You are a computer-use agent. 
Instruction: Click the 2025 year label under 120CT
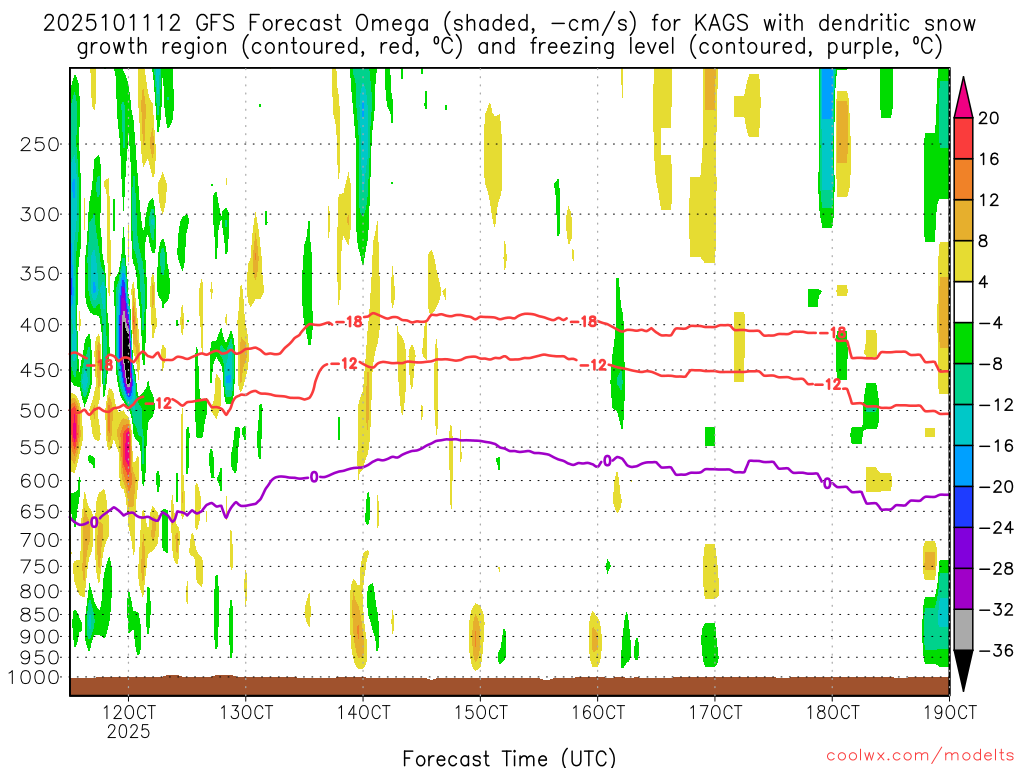pos(129,731)
